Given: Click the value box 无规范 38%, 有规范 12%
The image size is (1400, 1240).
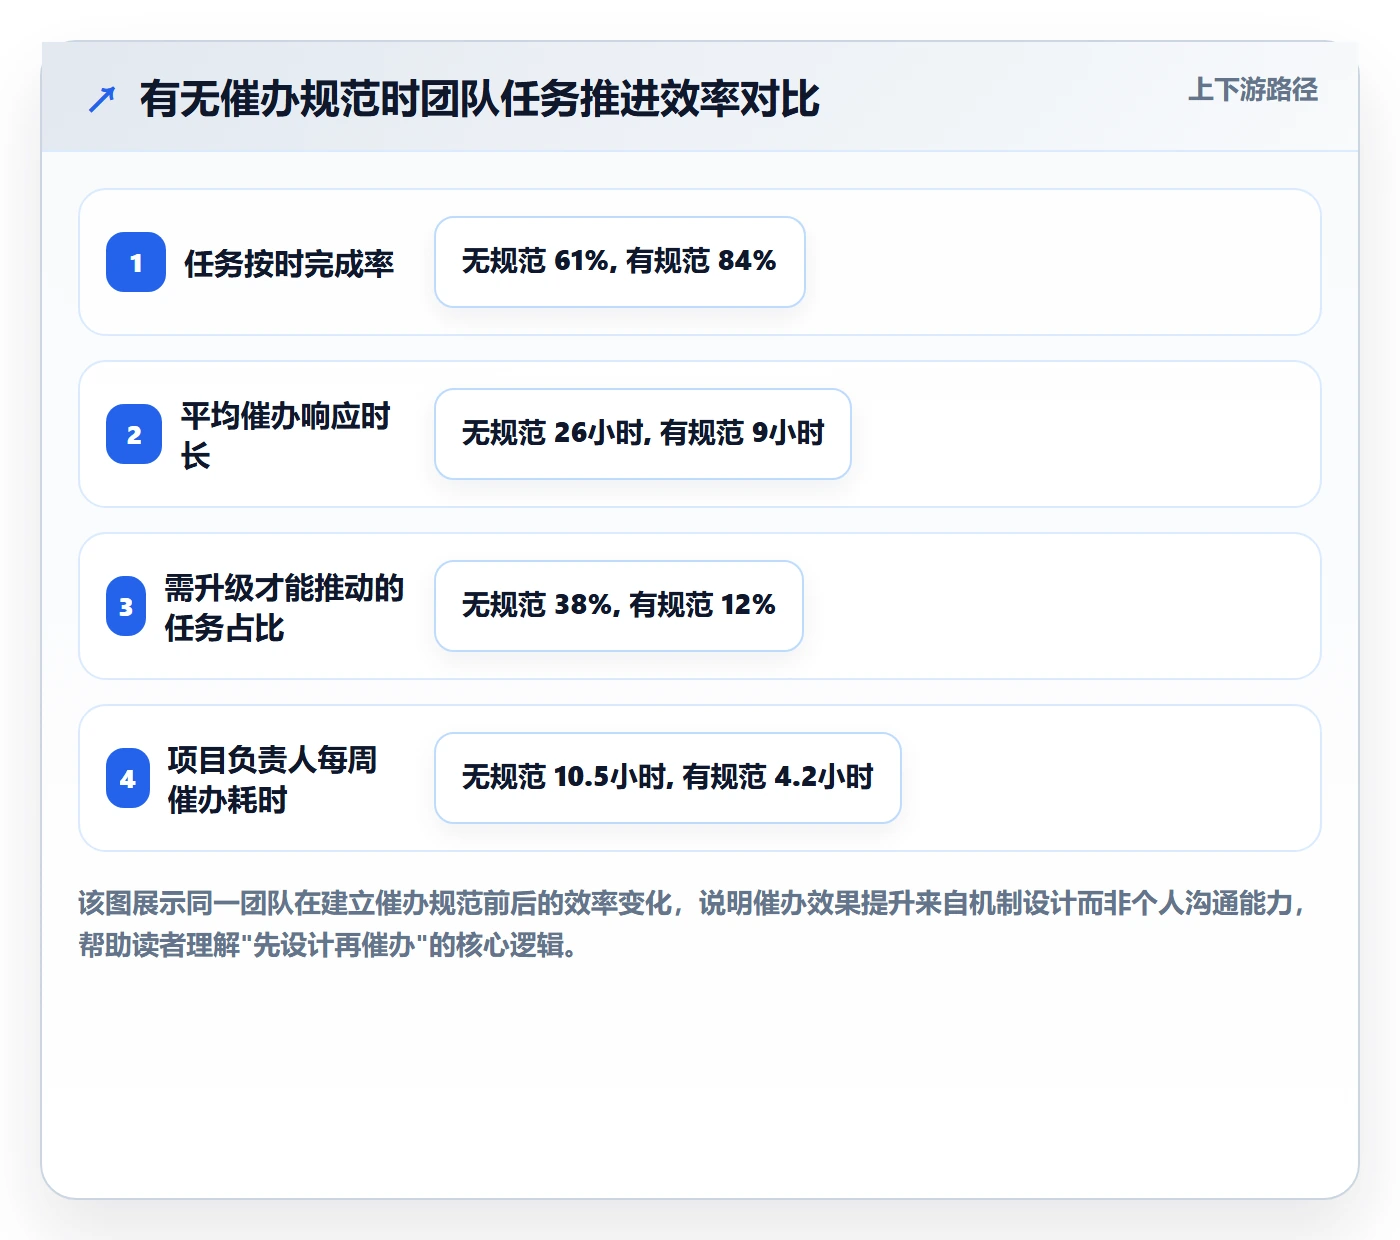Looking at the screenshot, I should point(619,606).
